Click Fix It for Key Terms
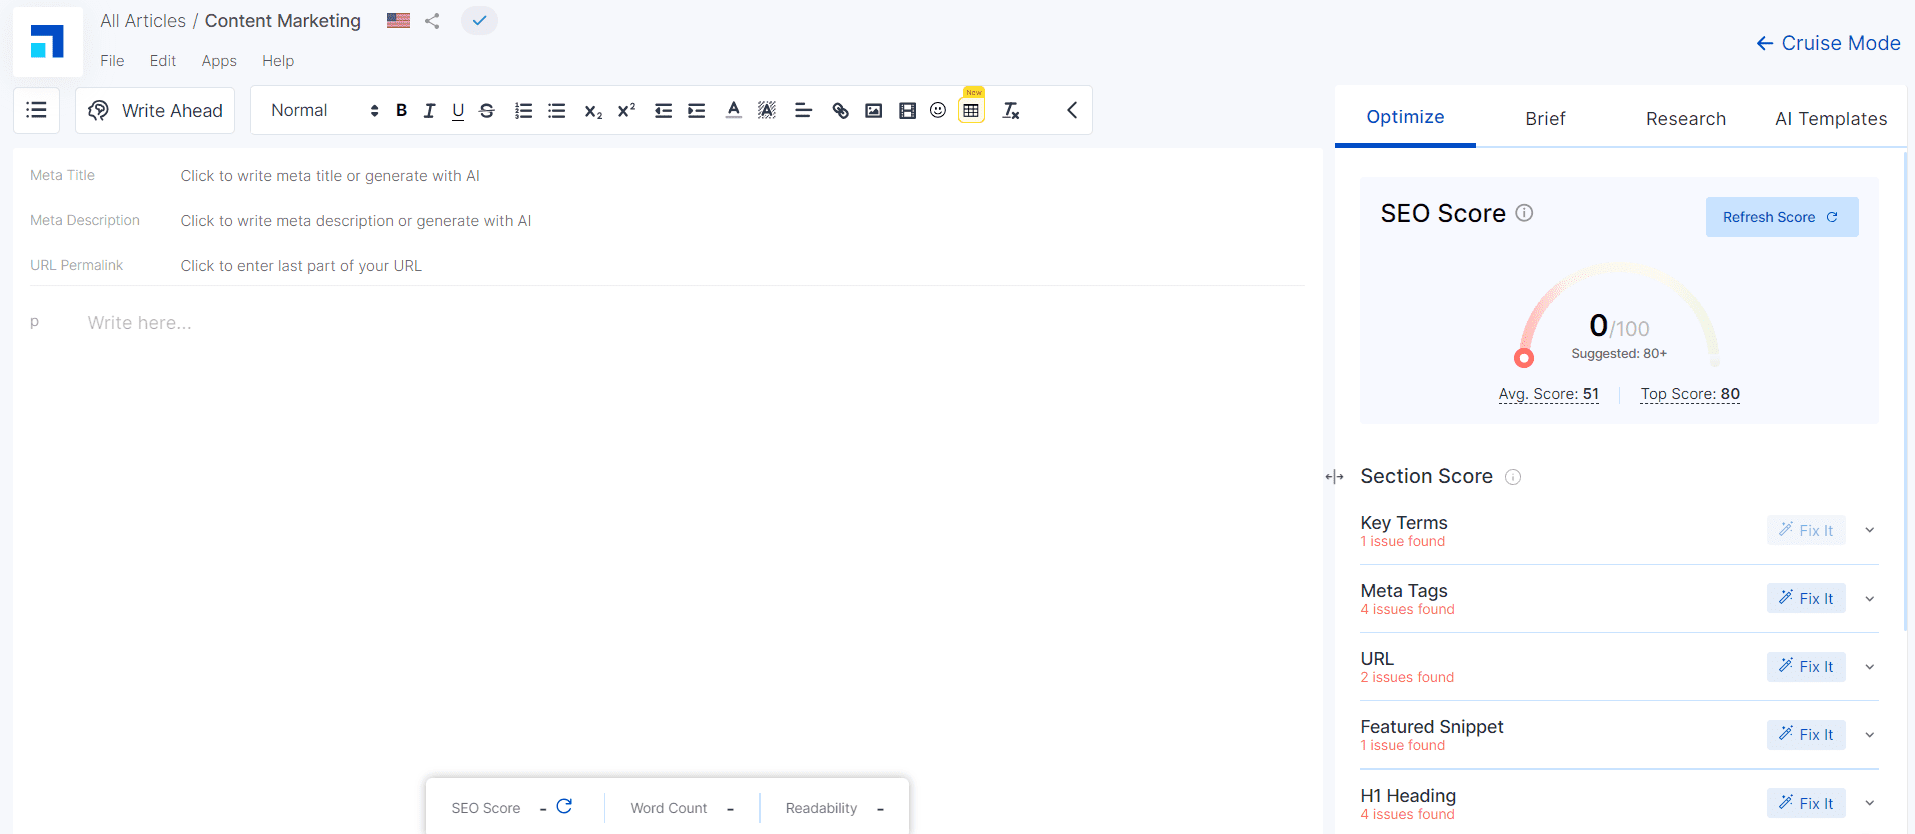The width and height of the screenshot is (1915, 834). click(1806, 530)
